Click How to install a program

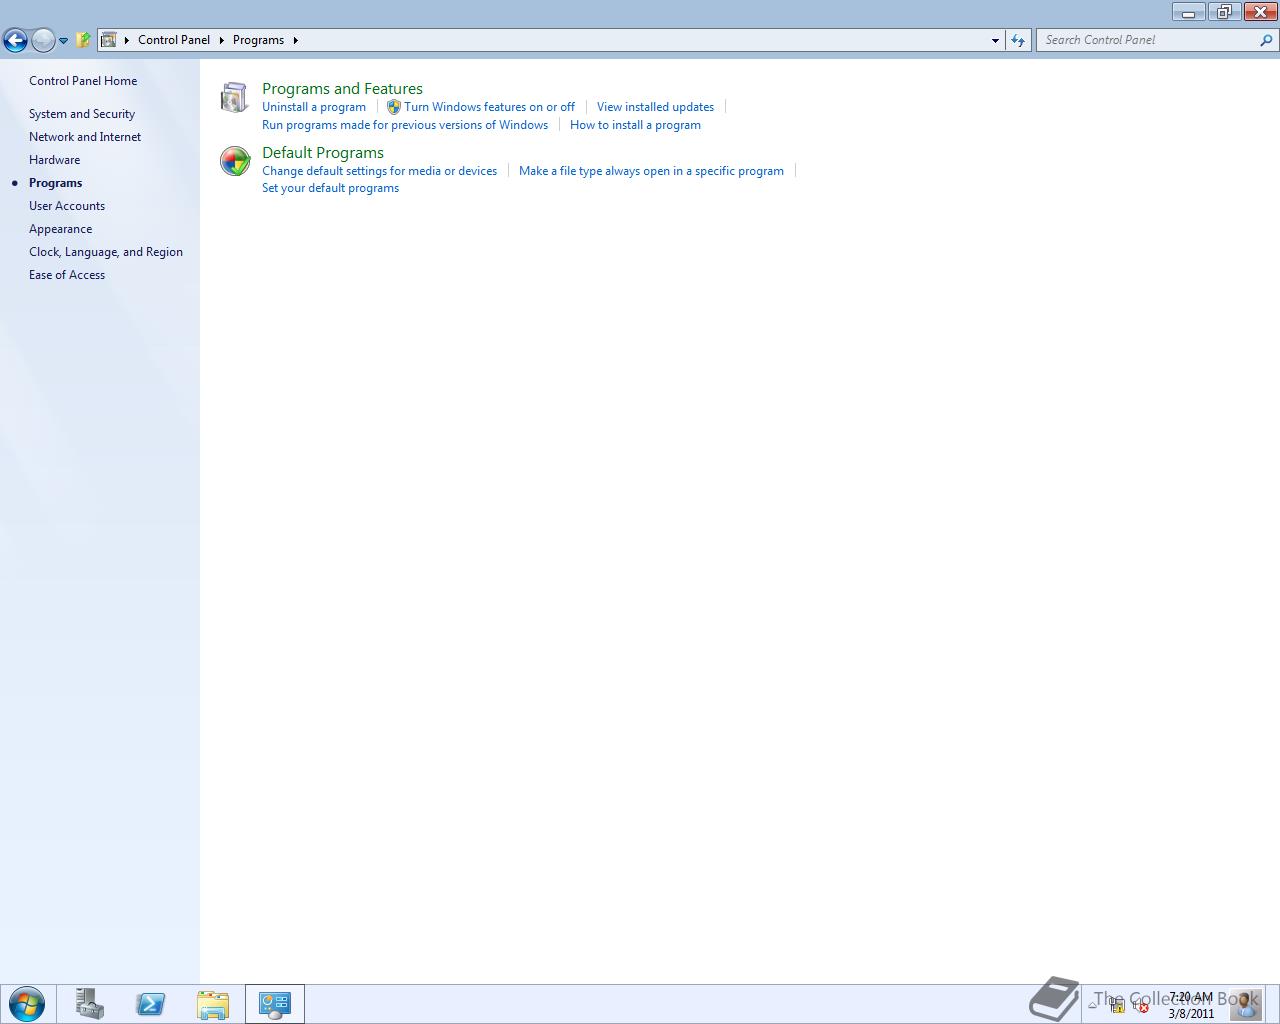pyautogui.click(x=635, y=125)
